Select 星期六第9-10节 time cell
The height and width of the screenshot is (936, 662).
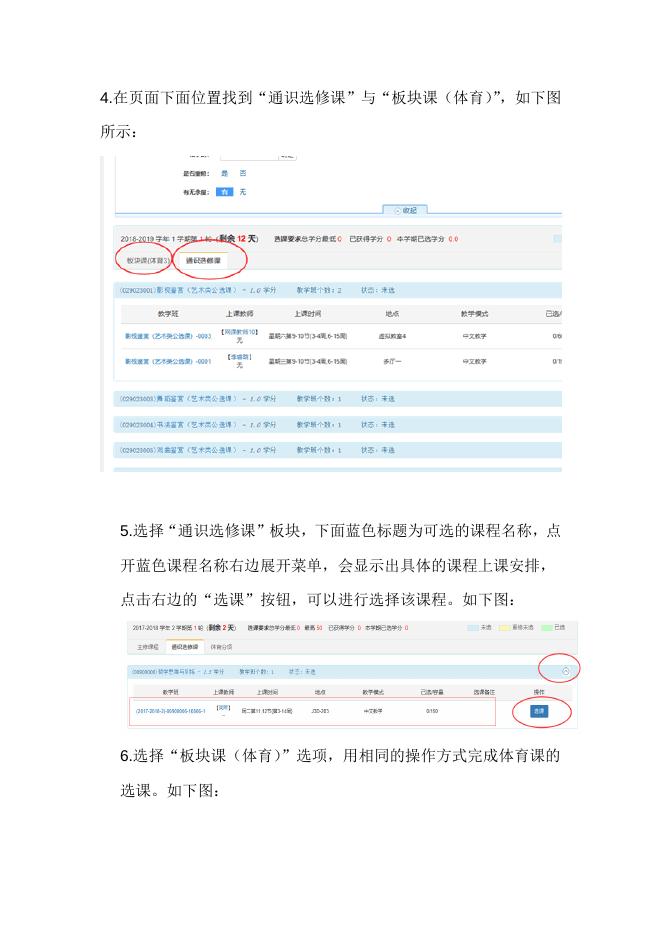(x=307, y=337)
